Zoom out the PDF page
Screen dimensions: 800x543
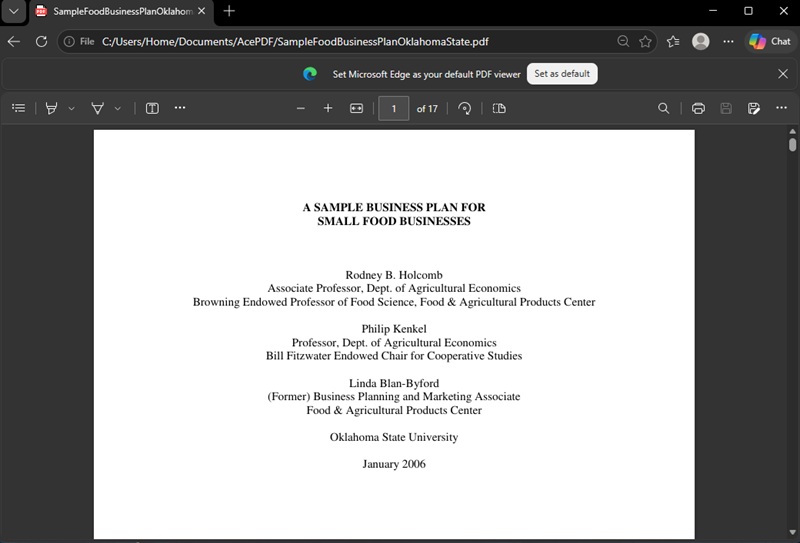pos(301,108)
